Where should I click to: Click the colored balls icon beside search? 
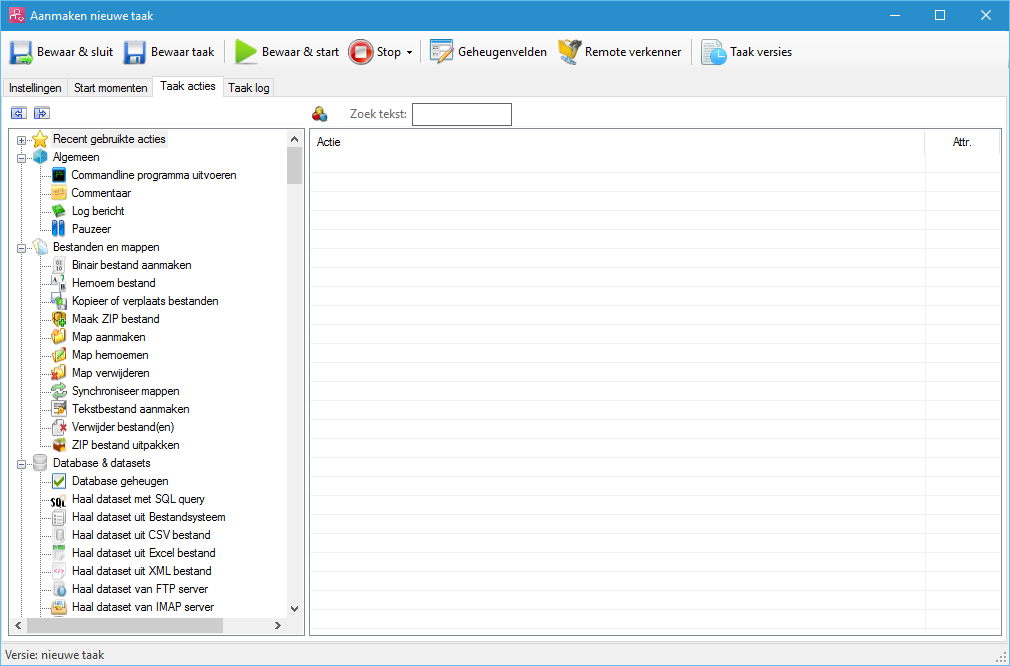(x=320, y=114)
